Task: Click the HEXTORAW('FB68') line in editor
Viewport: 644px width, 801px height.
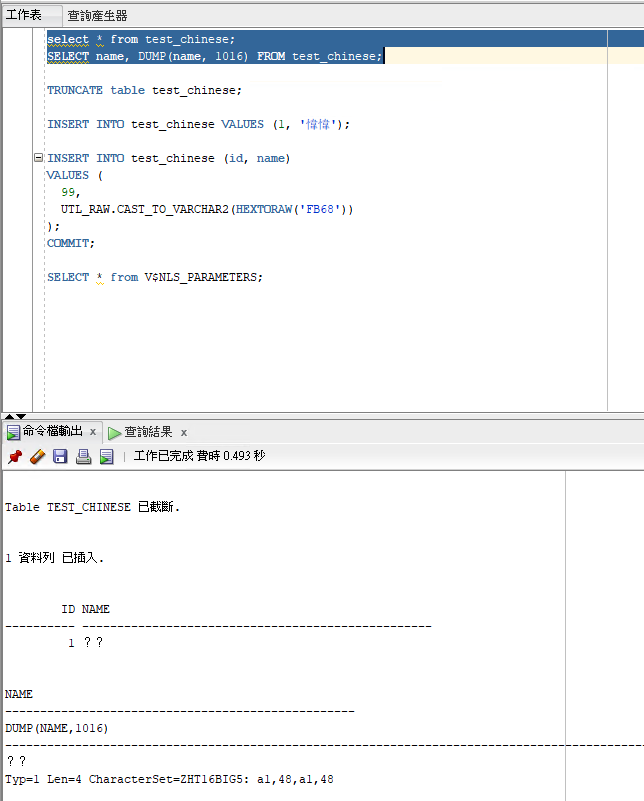Action: click(x=207, y=209)
